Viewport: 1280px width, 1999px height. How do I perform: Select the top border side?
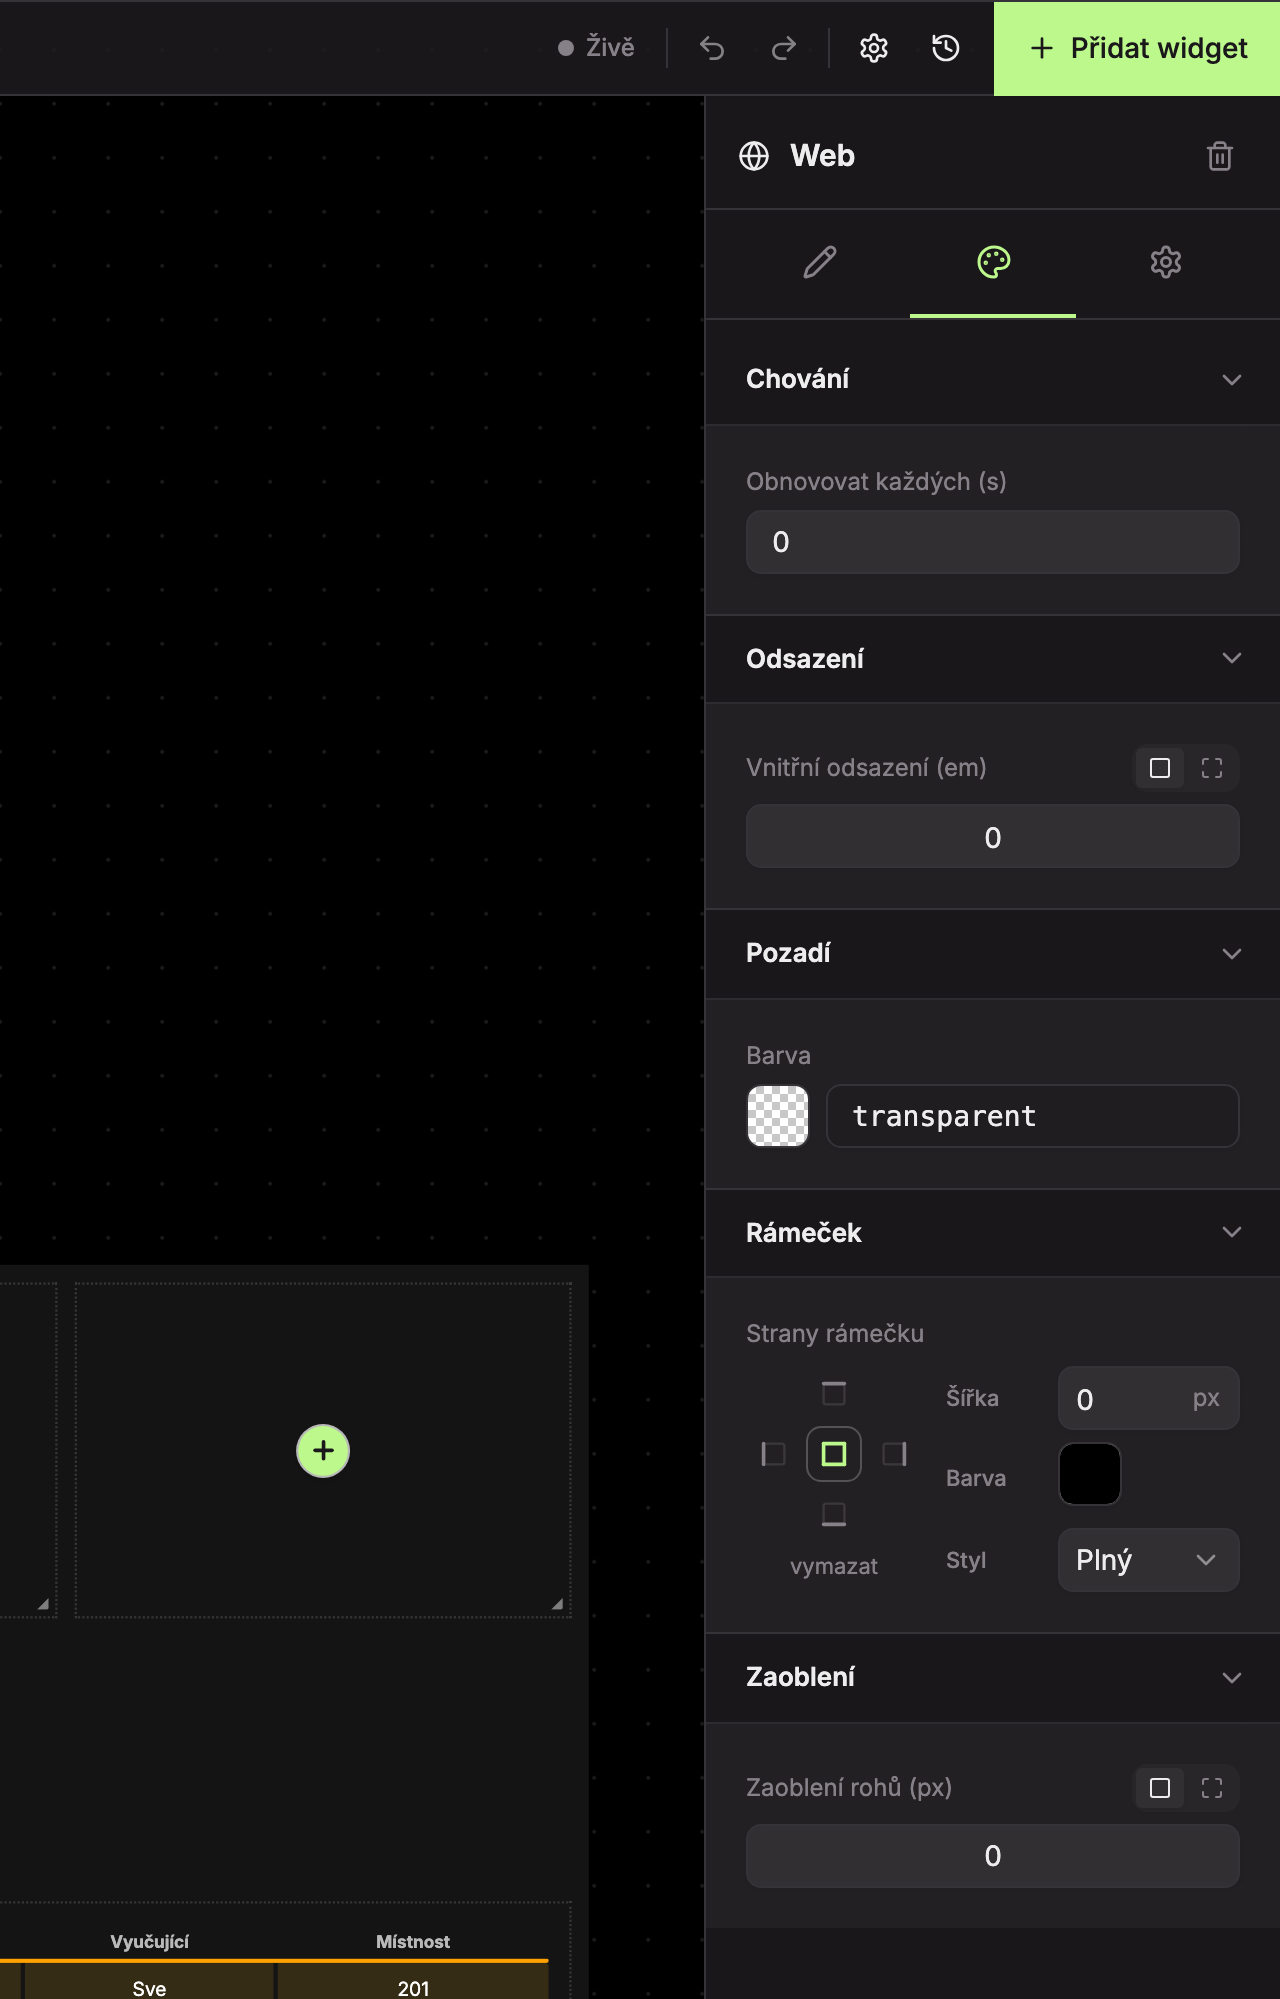(x=834, y=1393)
